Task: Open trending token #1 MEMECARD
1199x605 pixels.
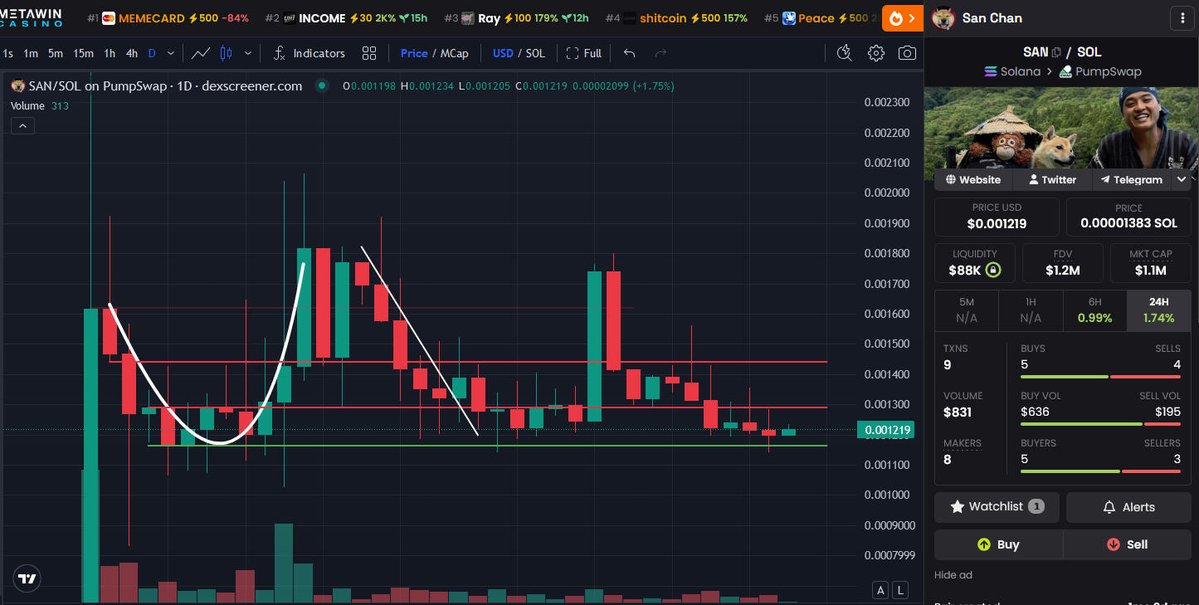Action: point(168,18)
